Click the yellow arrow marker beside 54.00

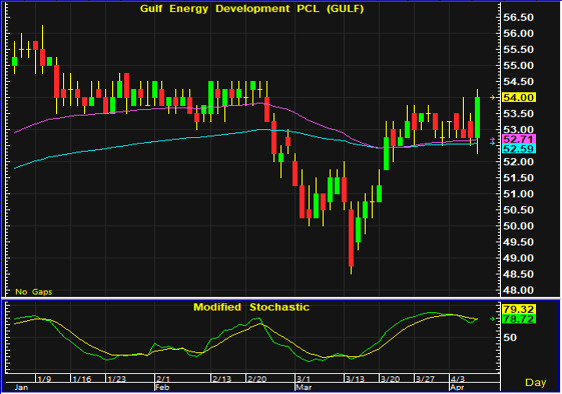[x=493, y=98]
